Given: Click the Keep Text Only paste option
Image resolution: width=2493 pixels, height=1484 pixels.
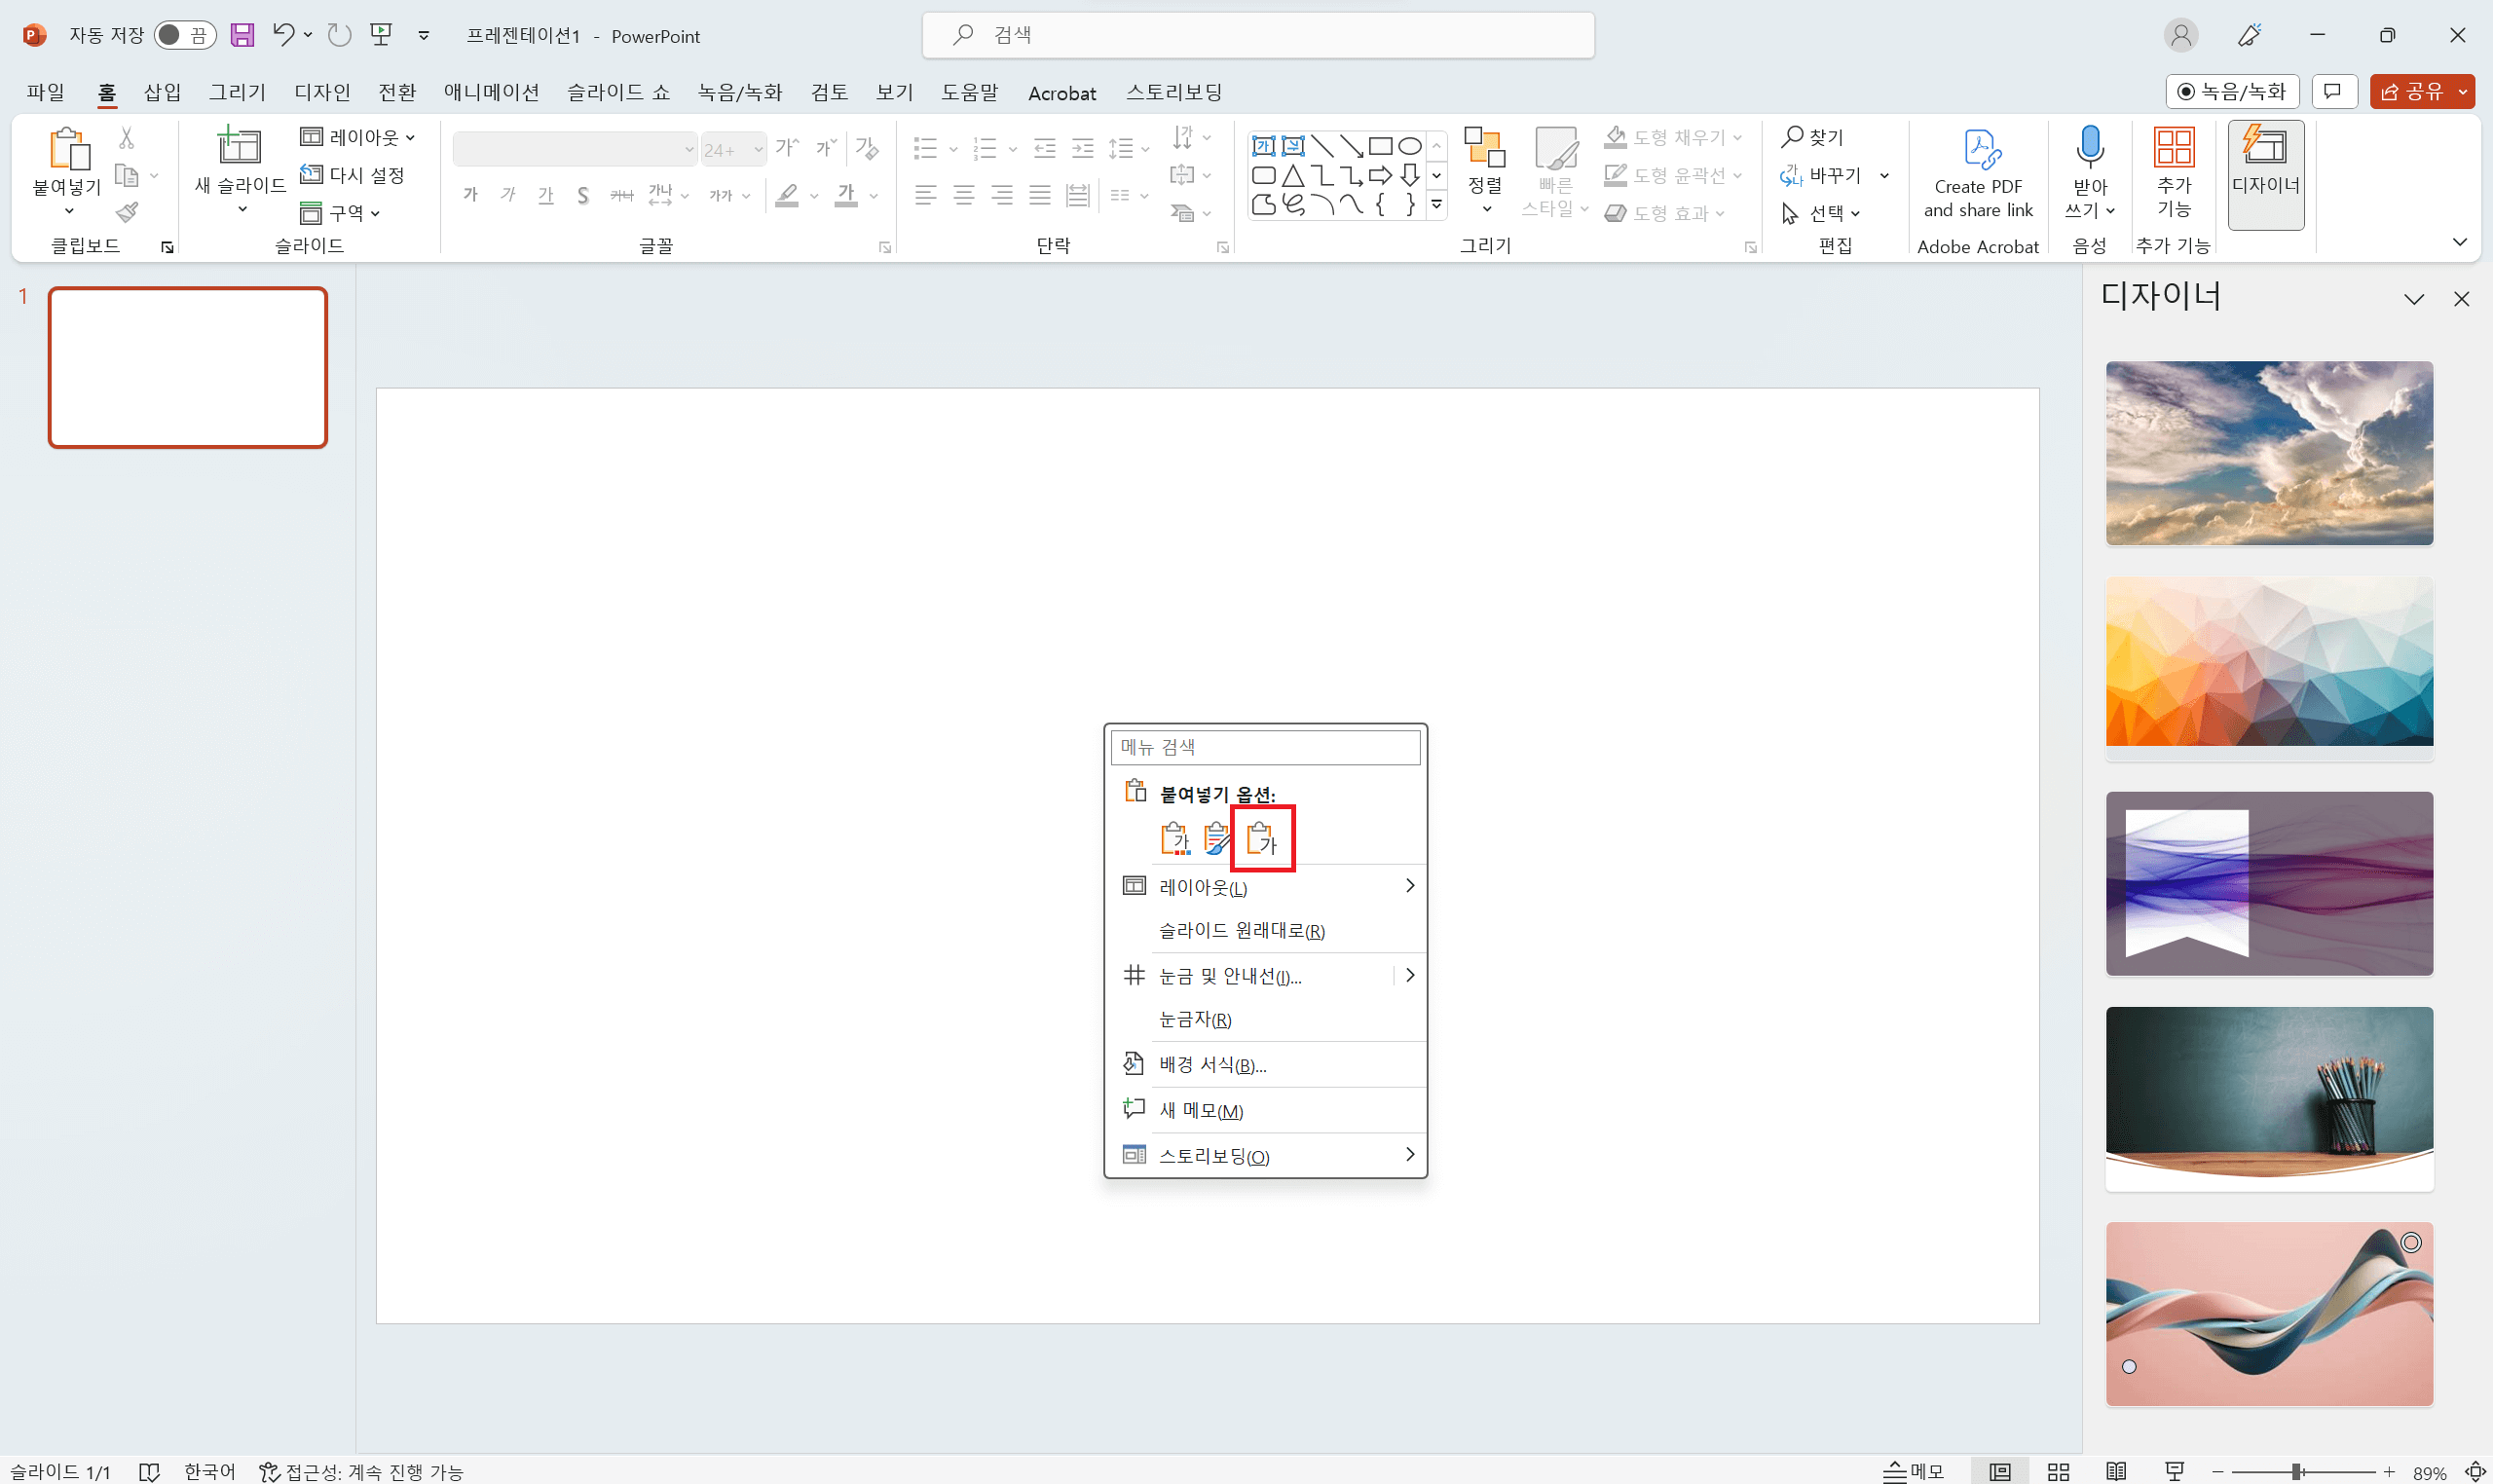Looking at the screenshot, I should tap(1262, 838).
